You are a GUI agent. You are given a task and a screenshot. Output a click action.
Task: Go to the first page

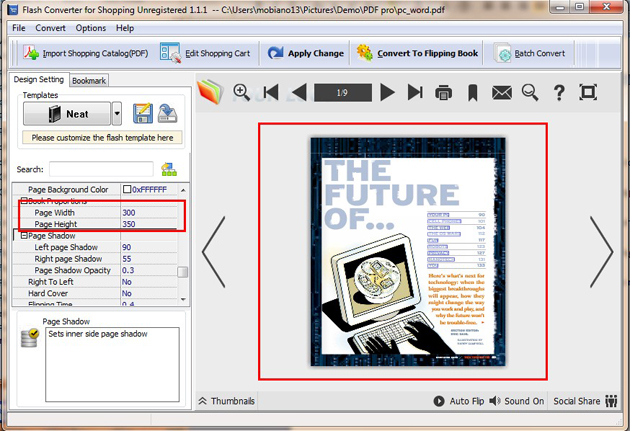[x=271, y=92]
